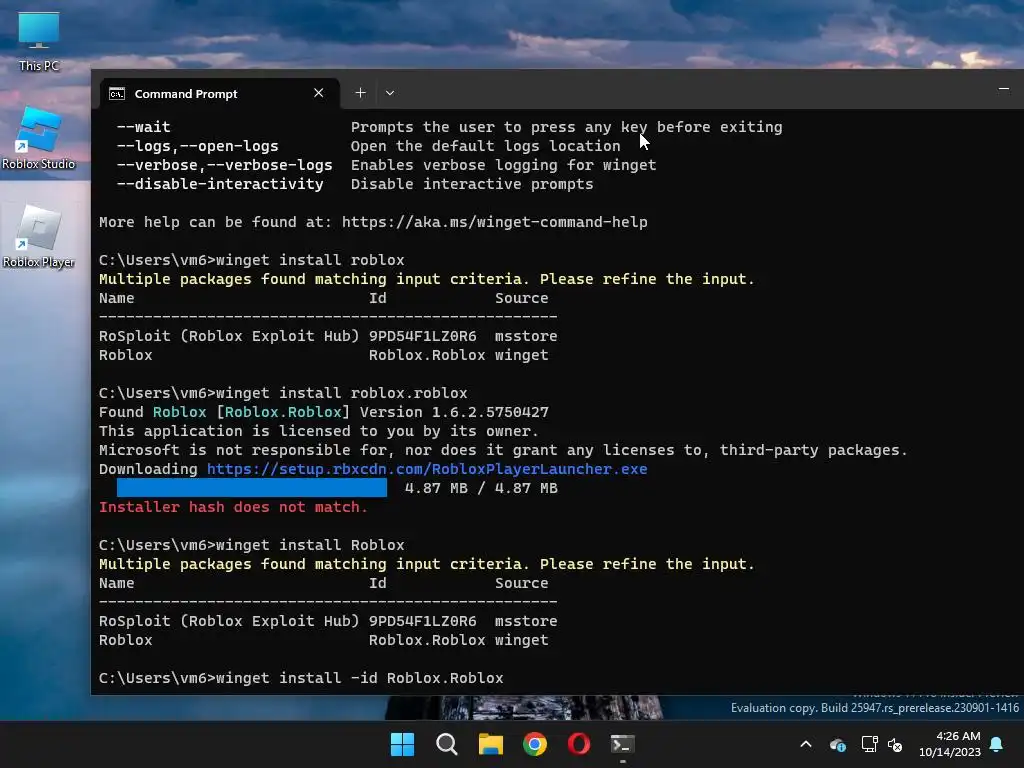This screenshot has width=1024, height=768.
Task: Launch Google Chrome from taskbar
Action: [535, 744]
